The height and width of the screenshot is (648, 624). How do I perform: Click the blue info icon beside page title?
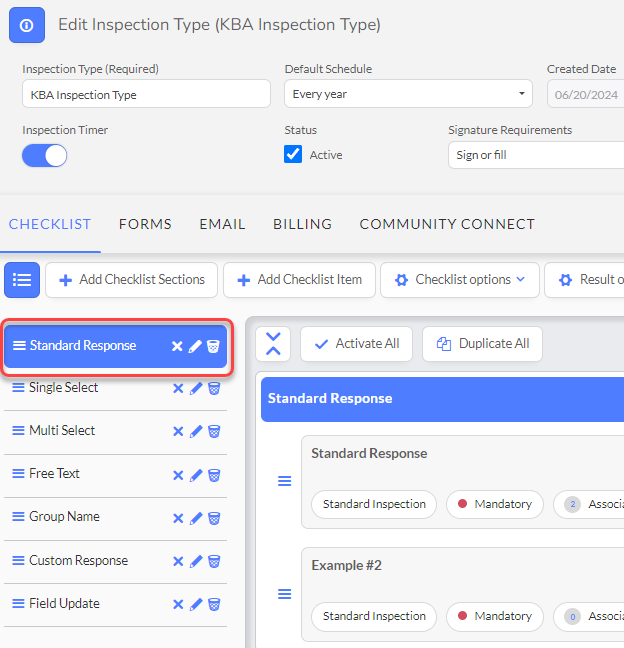tap(27, 25)
